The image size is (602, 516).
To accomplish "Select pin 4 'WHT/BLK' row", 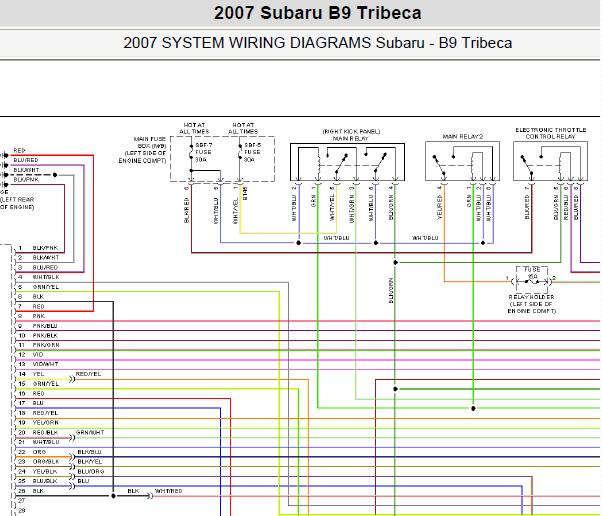I will [38, 277].
